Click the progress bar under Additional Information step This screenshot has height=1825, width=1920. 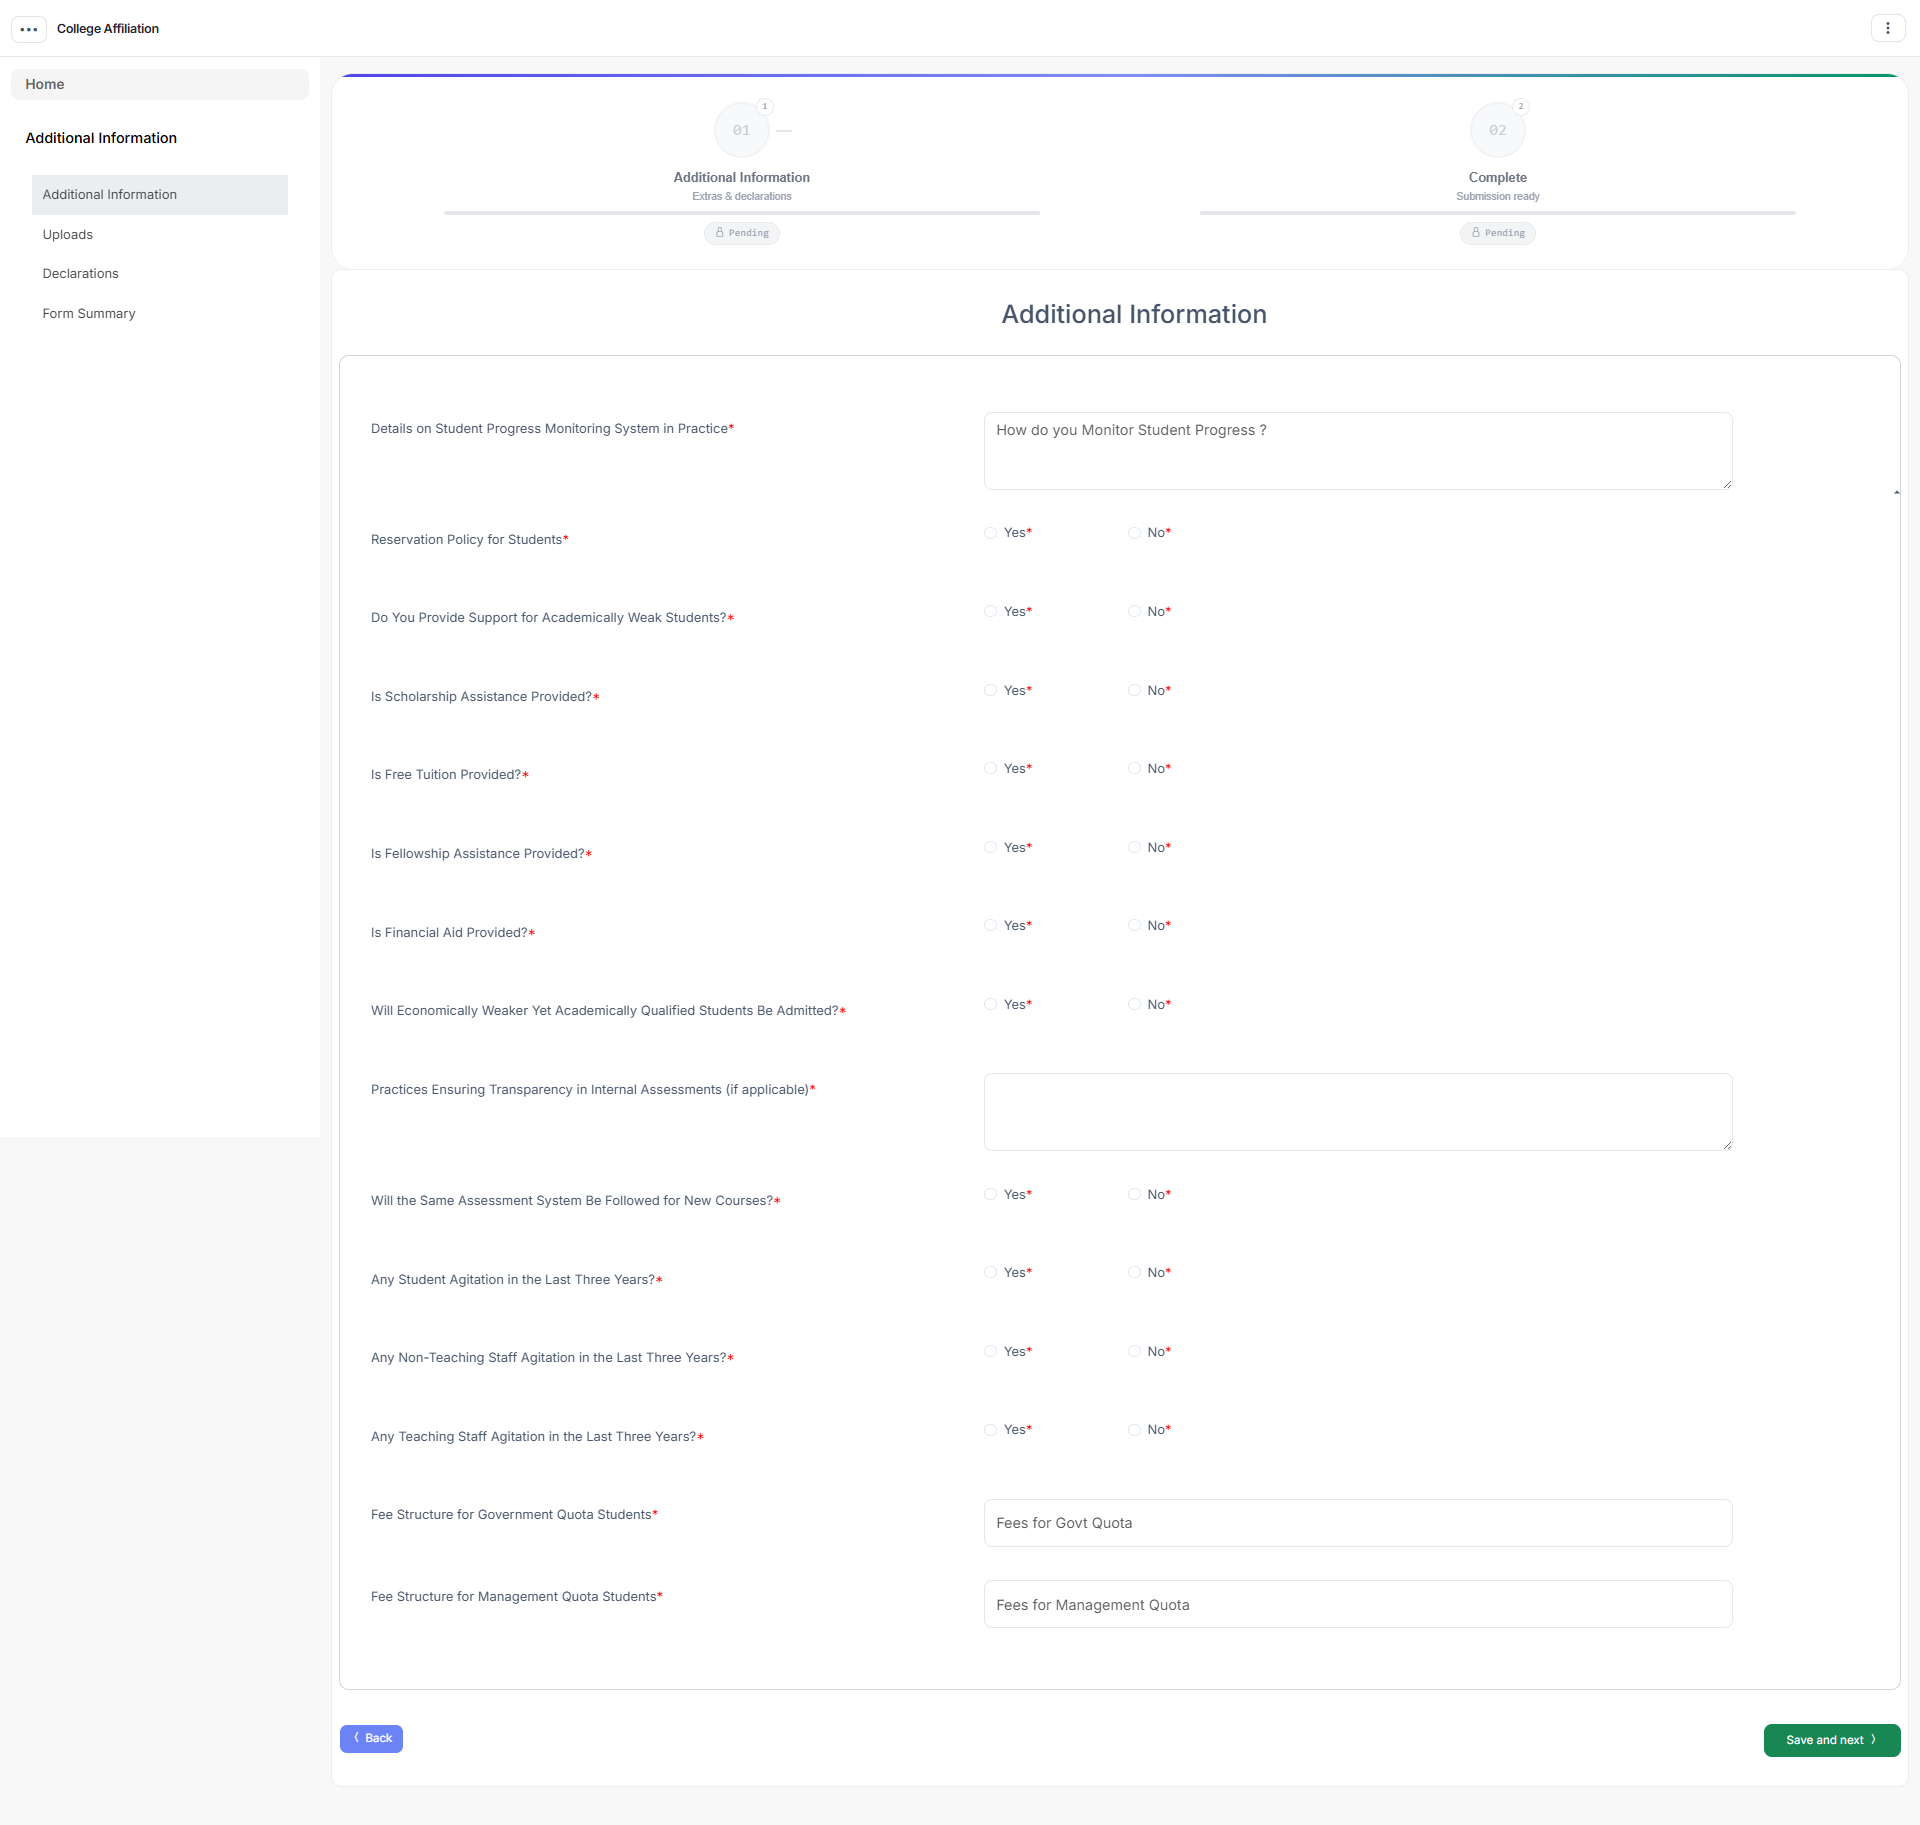[x=741, y=213]
